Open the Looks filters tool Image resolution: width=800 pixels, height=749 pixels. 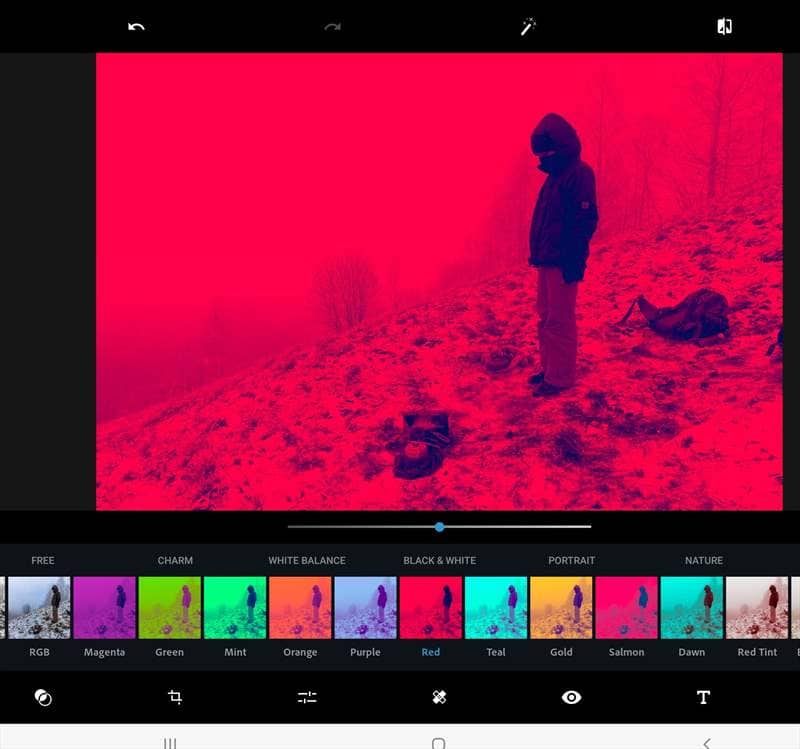(x=43, y=697)
